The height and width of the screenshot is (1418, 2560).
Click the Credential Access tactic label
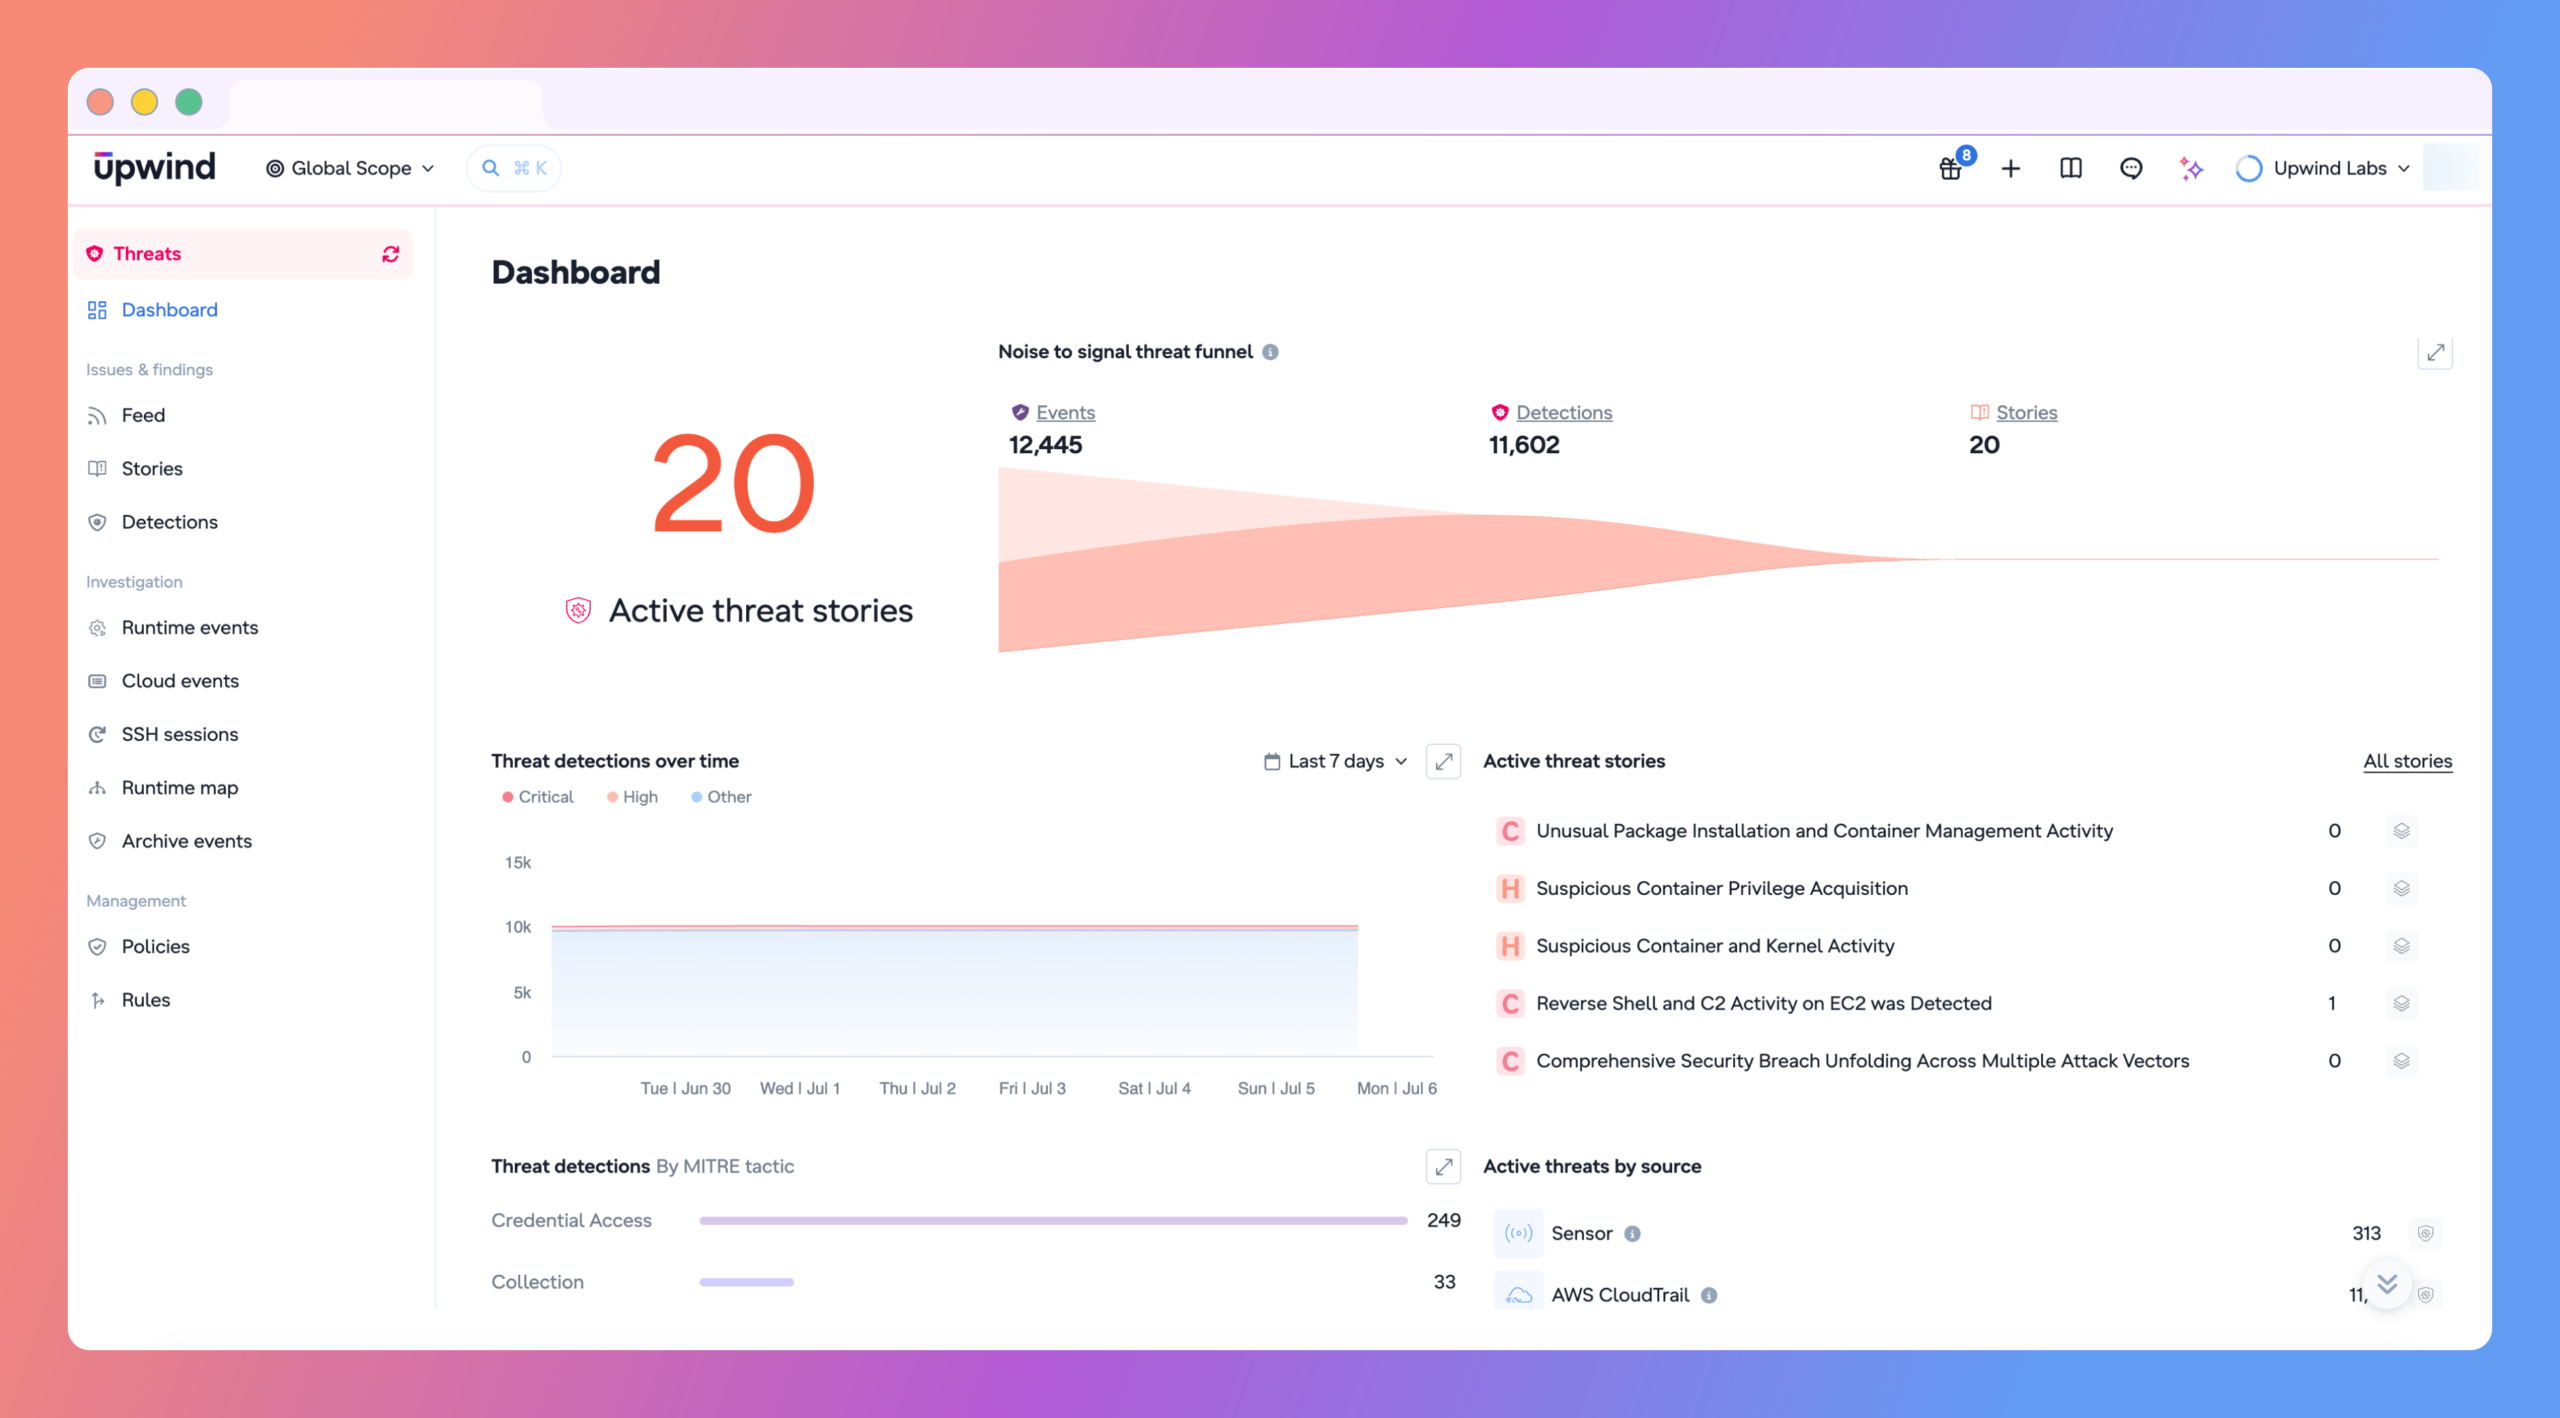point(571,1221)
